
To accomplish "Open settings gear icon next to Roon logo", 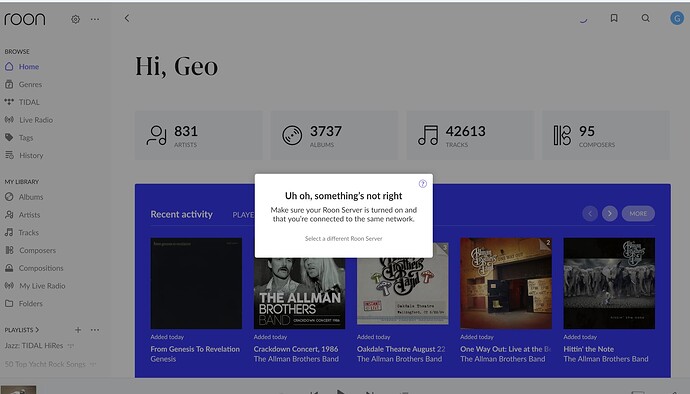I will click(x=75, y=19).
